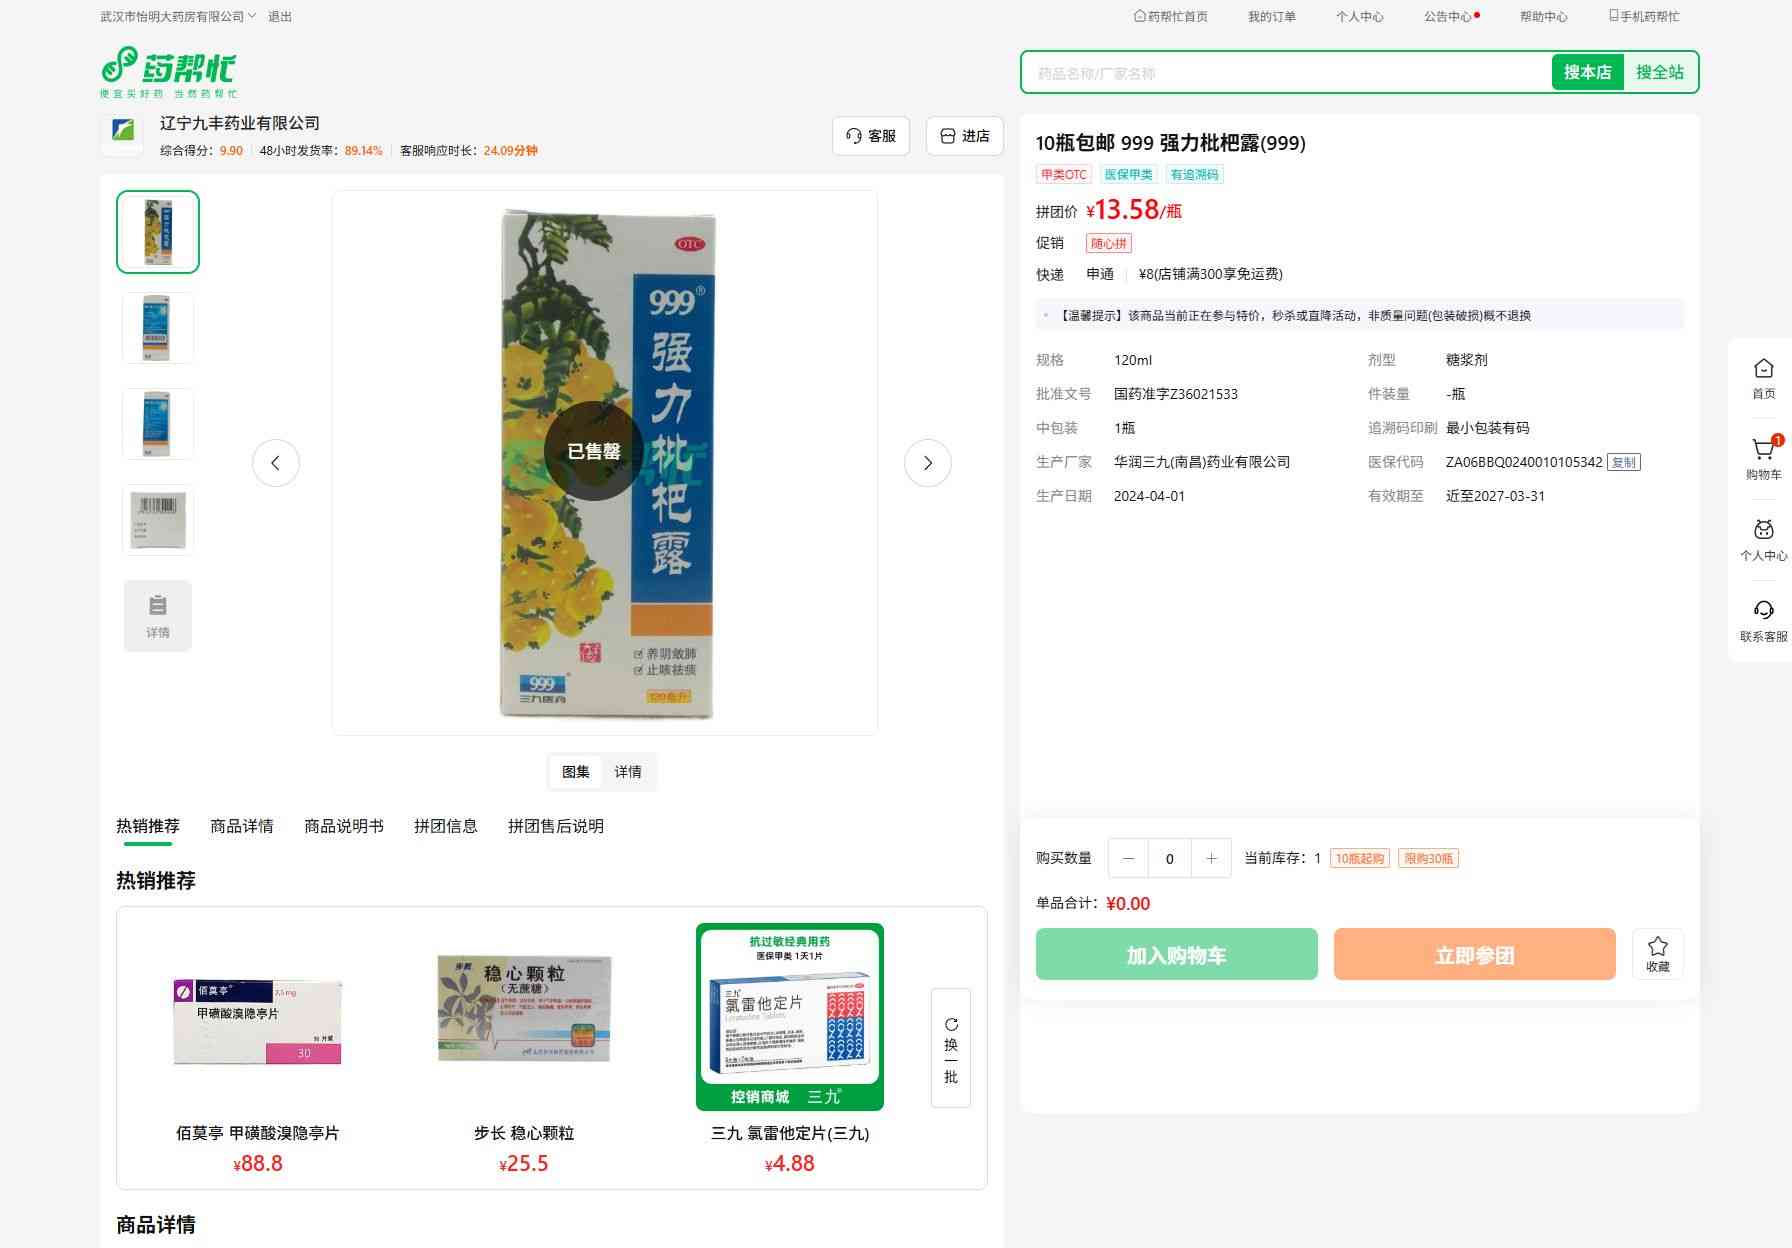
Task: Switch to the 拼团信息 tab
Action: tap(445, 826)
